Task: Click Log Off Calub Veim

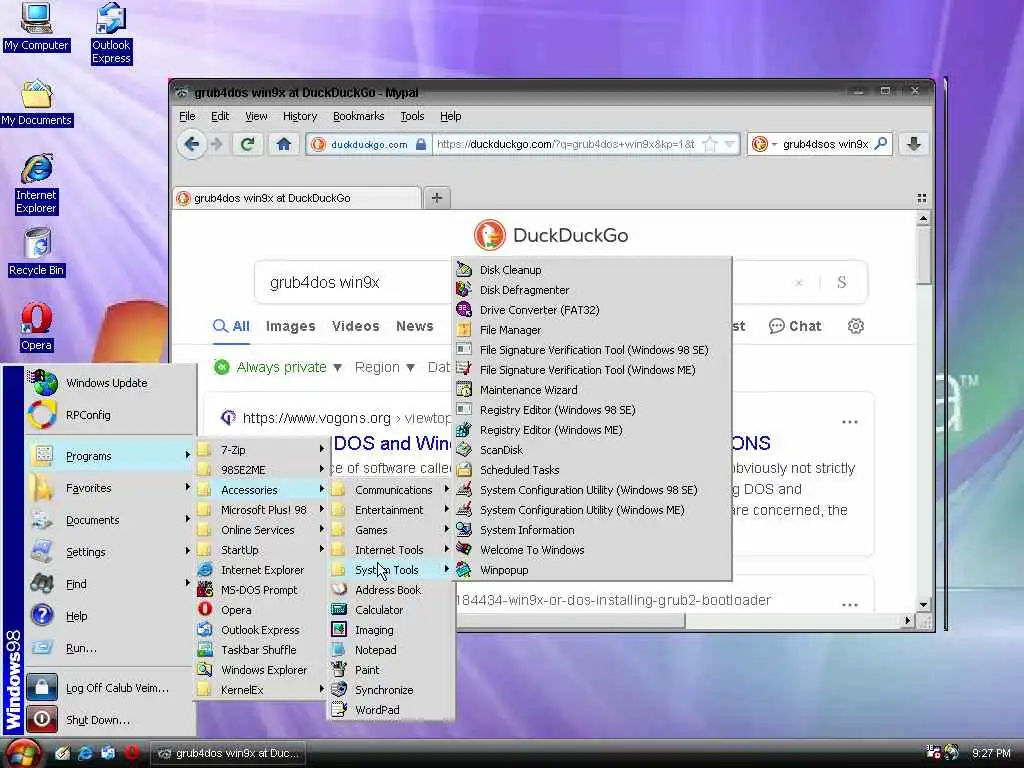Action: coord(110,688)
